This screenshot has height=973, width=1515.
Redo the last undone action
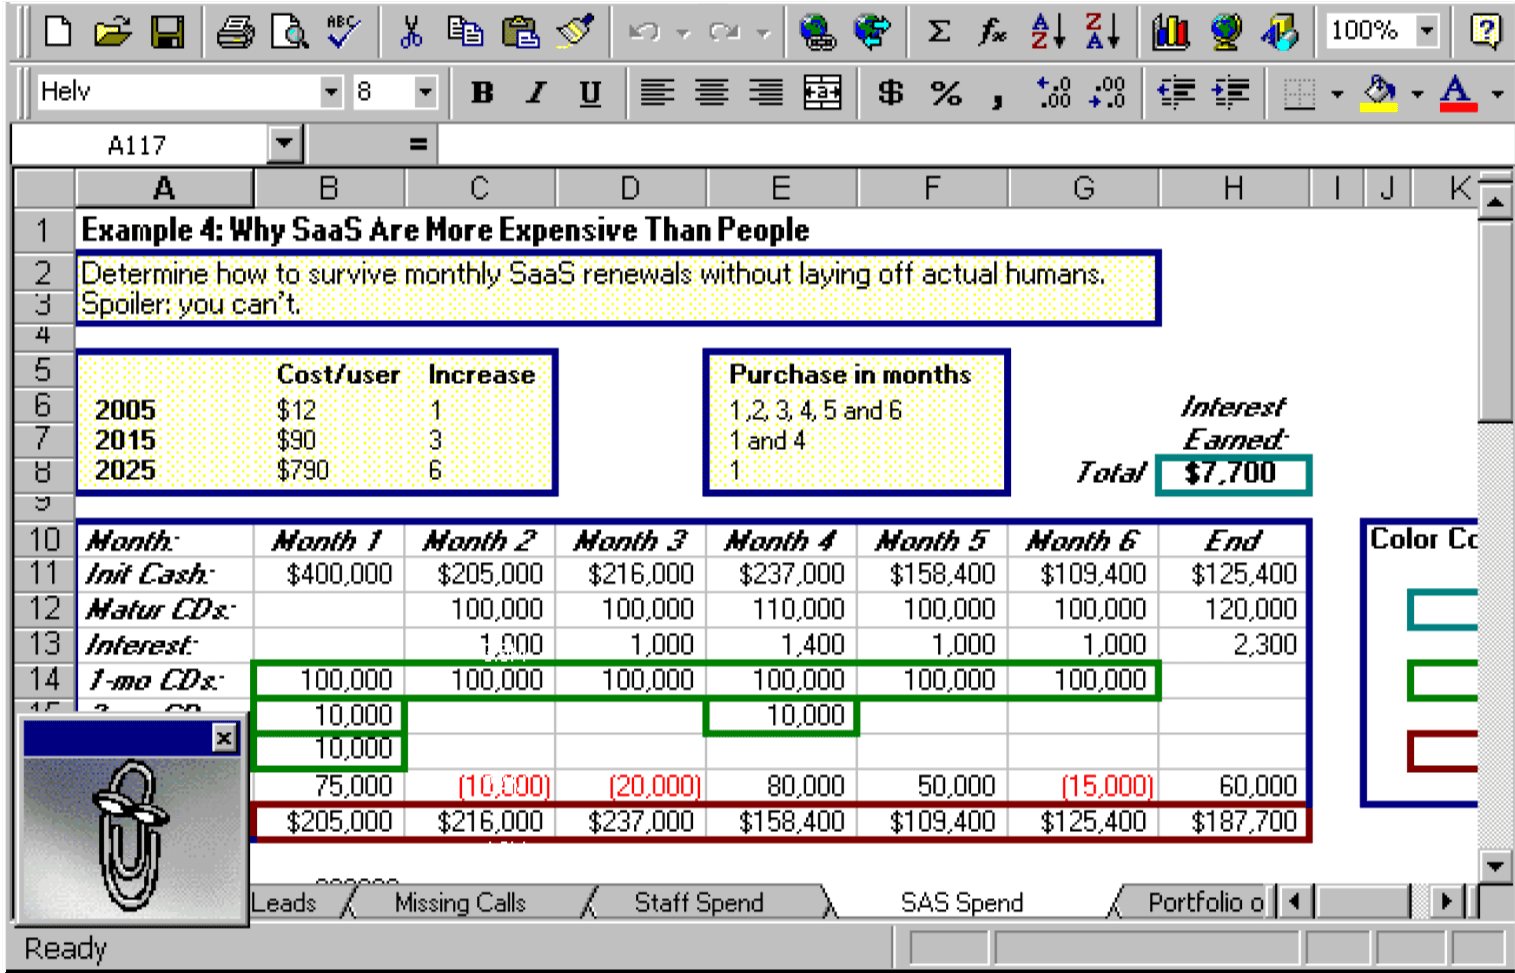pos(724,32)
